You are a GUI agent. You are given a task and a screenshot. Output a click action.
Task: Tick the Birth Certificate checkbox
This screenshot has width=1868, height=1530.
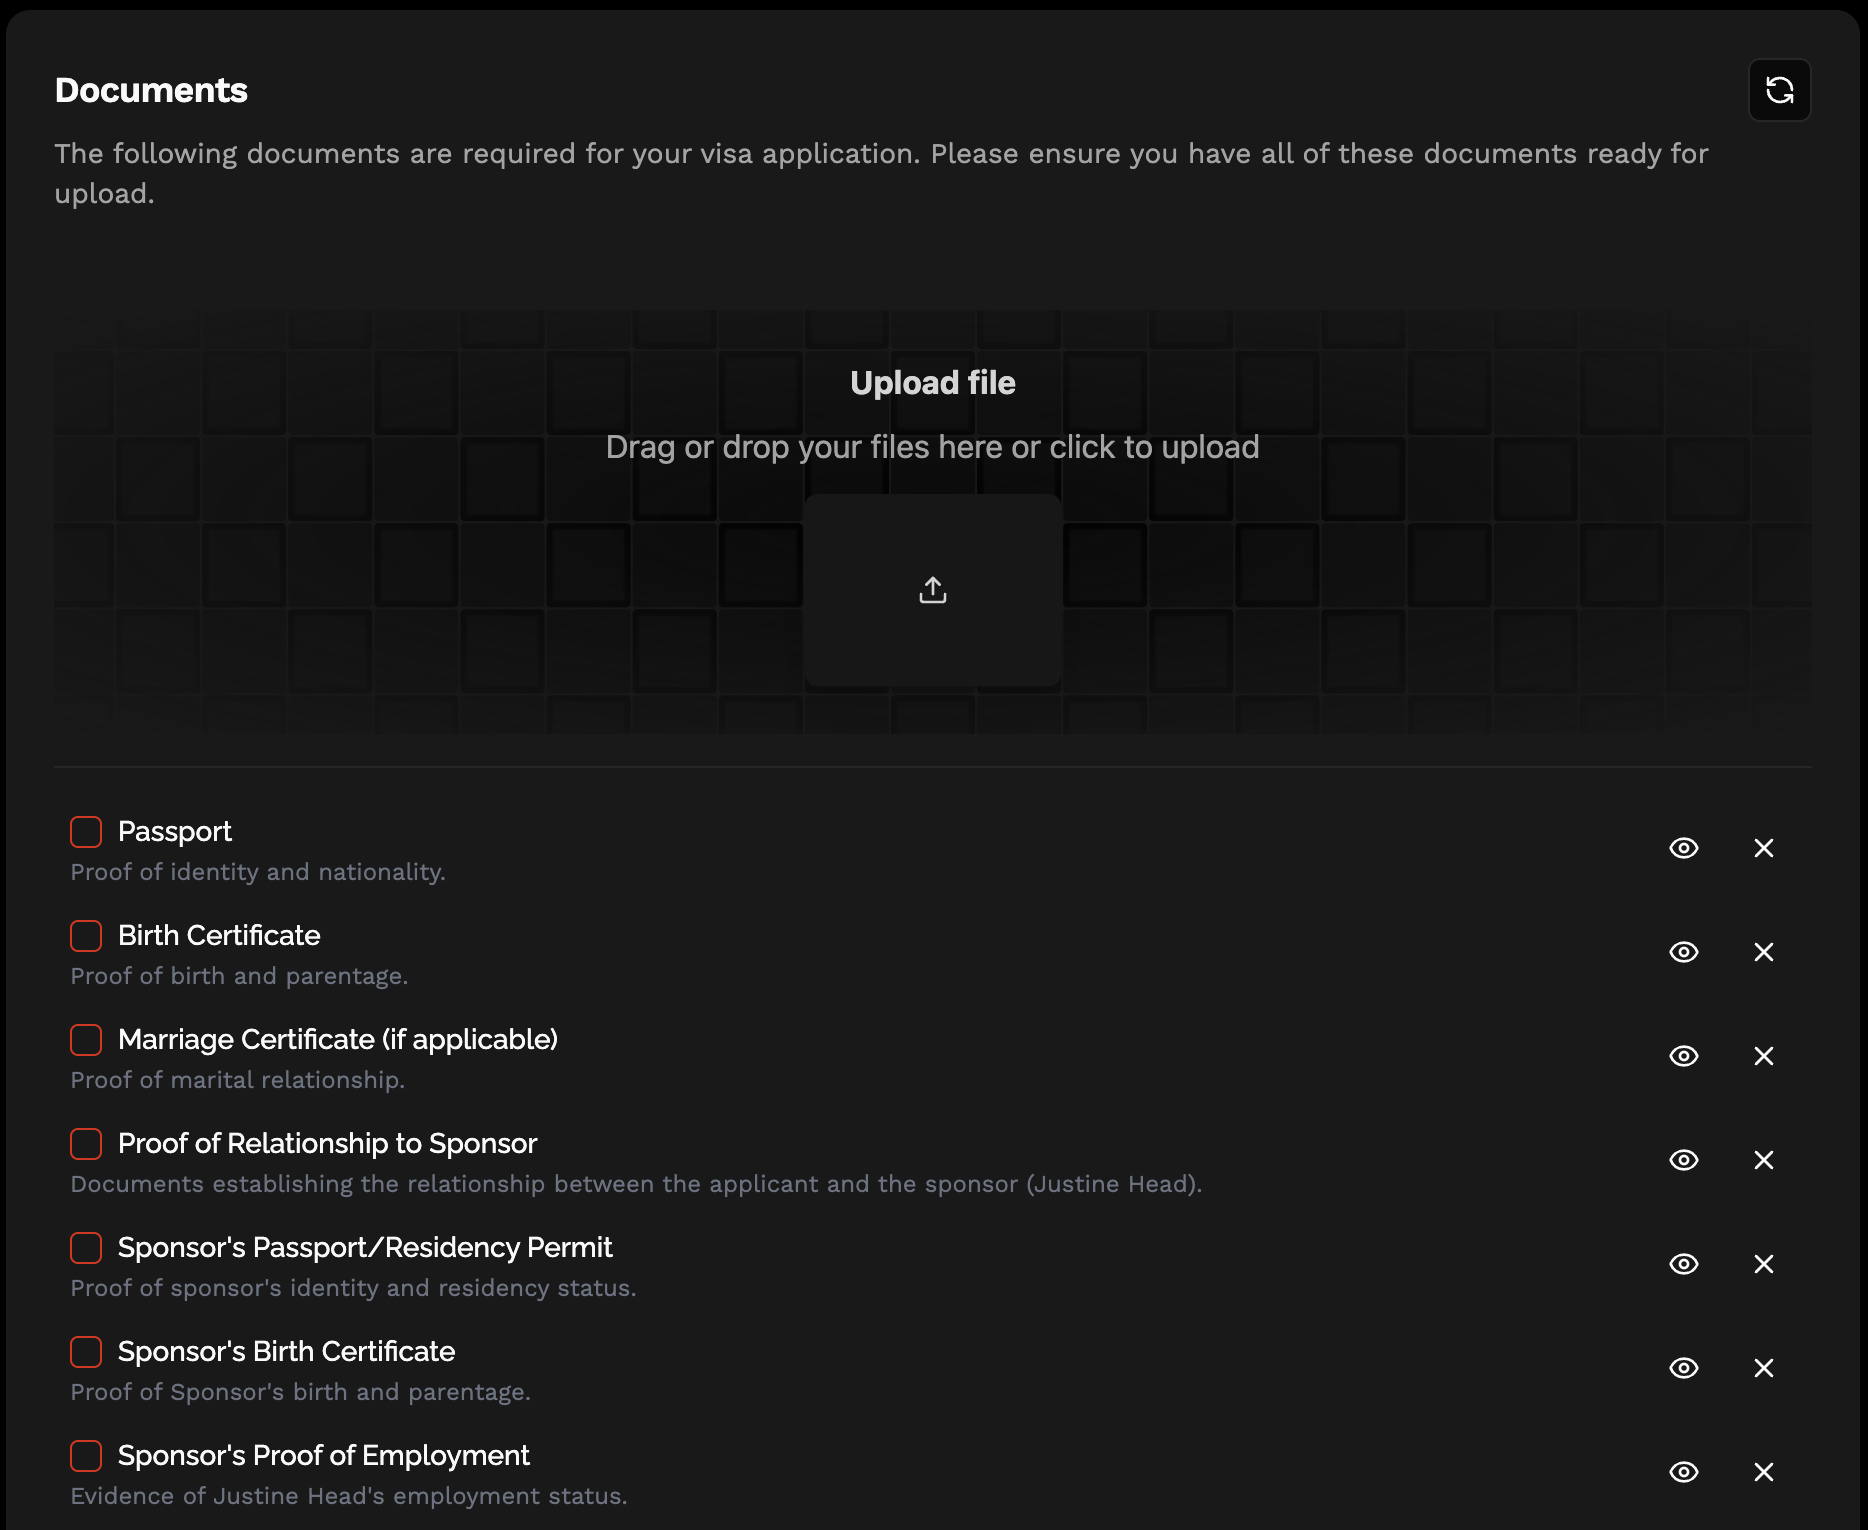(x=86, y=936)
